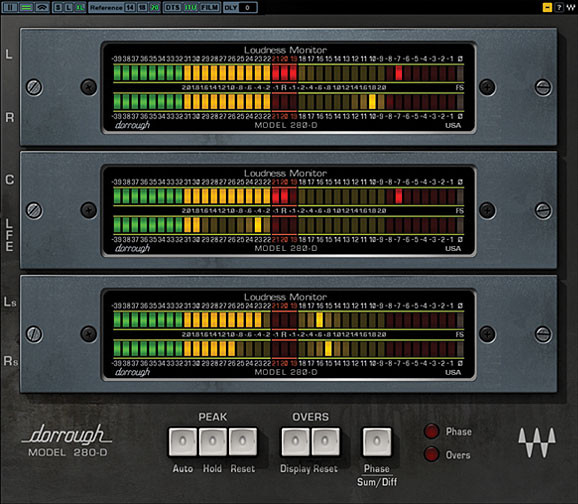Click the DLY delay value field

(247, 7)
